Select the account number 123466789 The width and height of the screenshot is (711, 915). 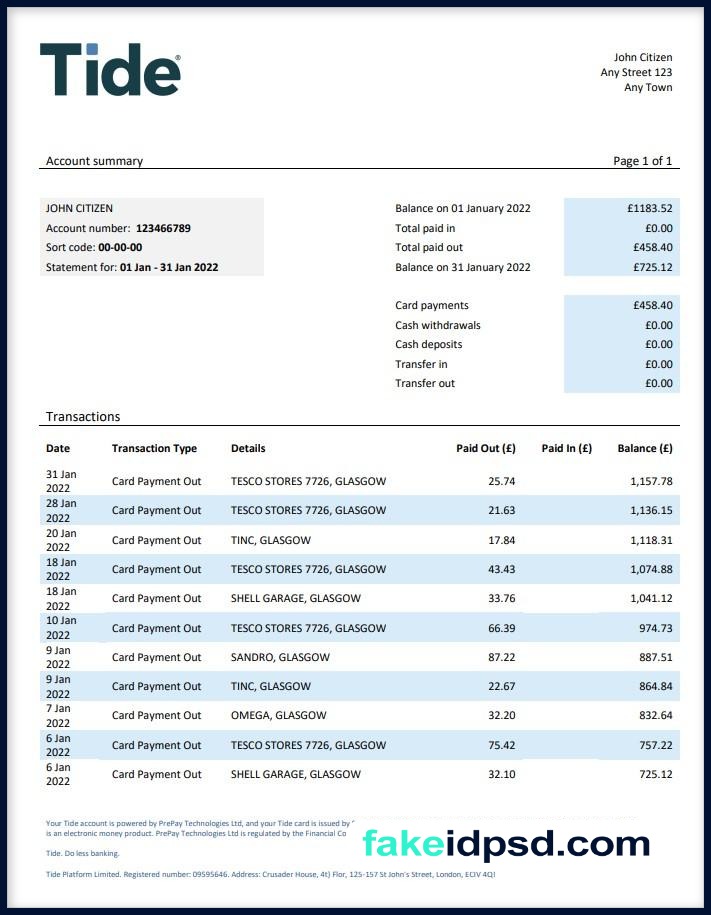coord(163,228)
